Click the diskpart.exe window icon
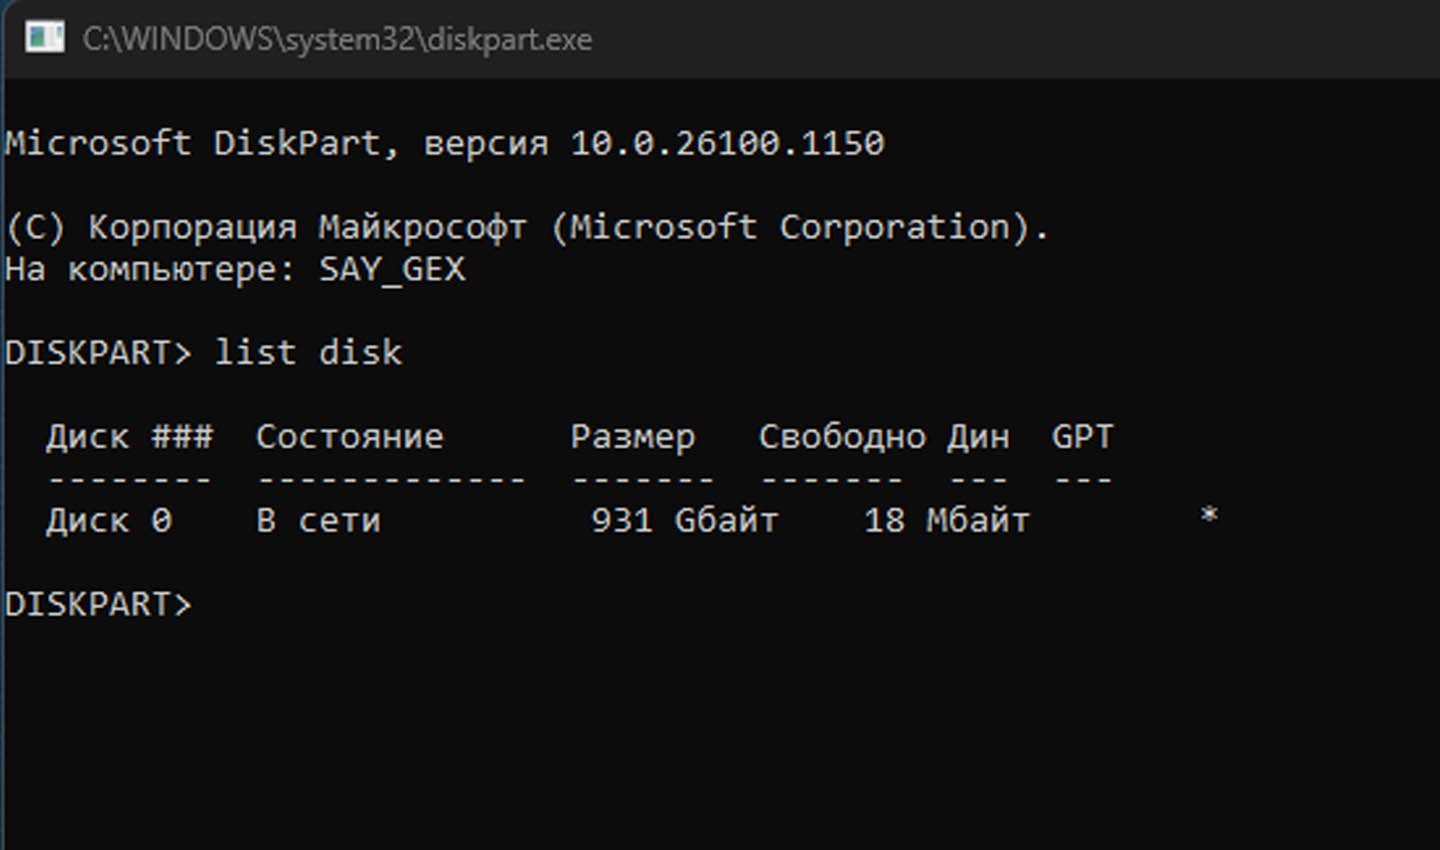The width and height of the screenshot is (1440, 850). point(44,39)
